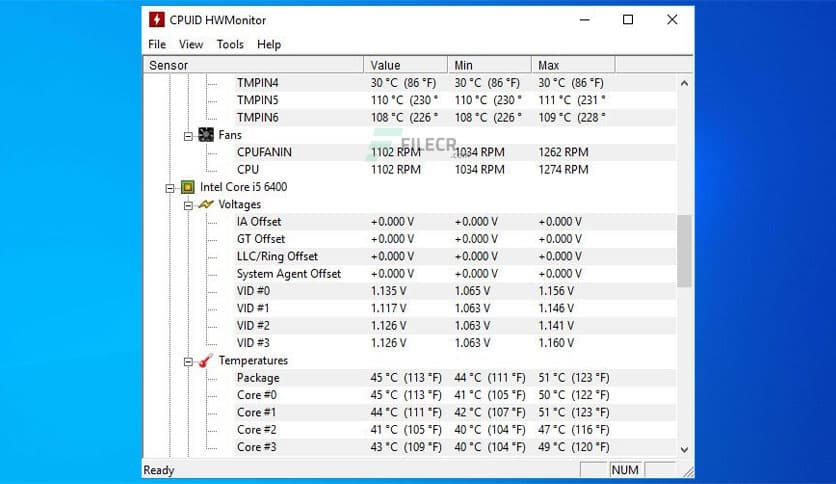
Task: Minimize the HWMonitor window
Action: [x=585, y=20]
